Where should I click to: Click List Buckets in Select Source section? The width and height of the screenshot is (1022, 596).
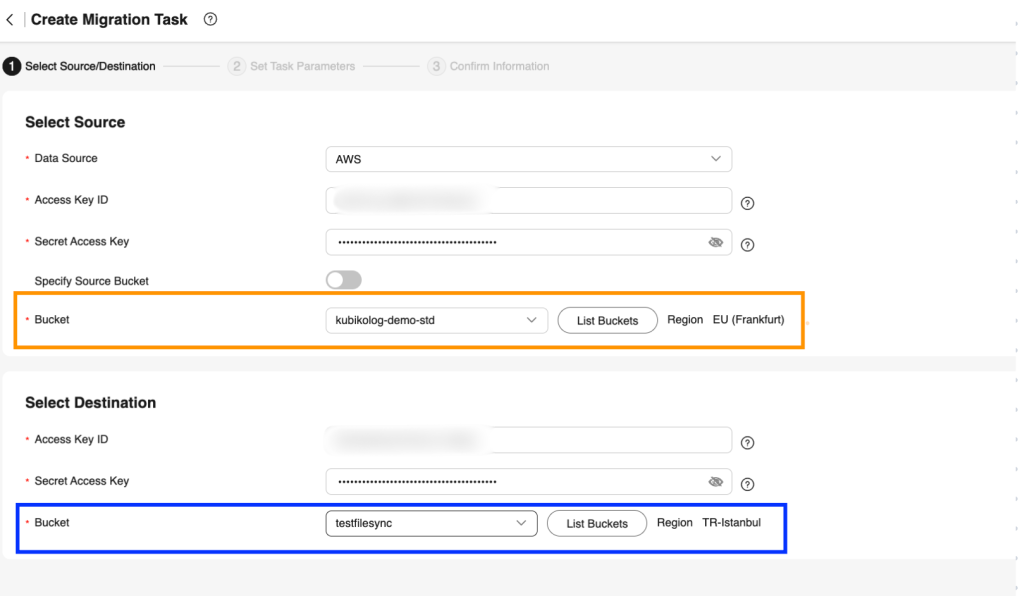click(607, 320)
